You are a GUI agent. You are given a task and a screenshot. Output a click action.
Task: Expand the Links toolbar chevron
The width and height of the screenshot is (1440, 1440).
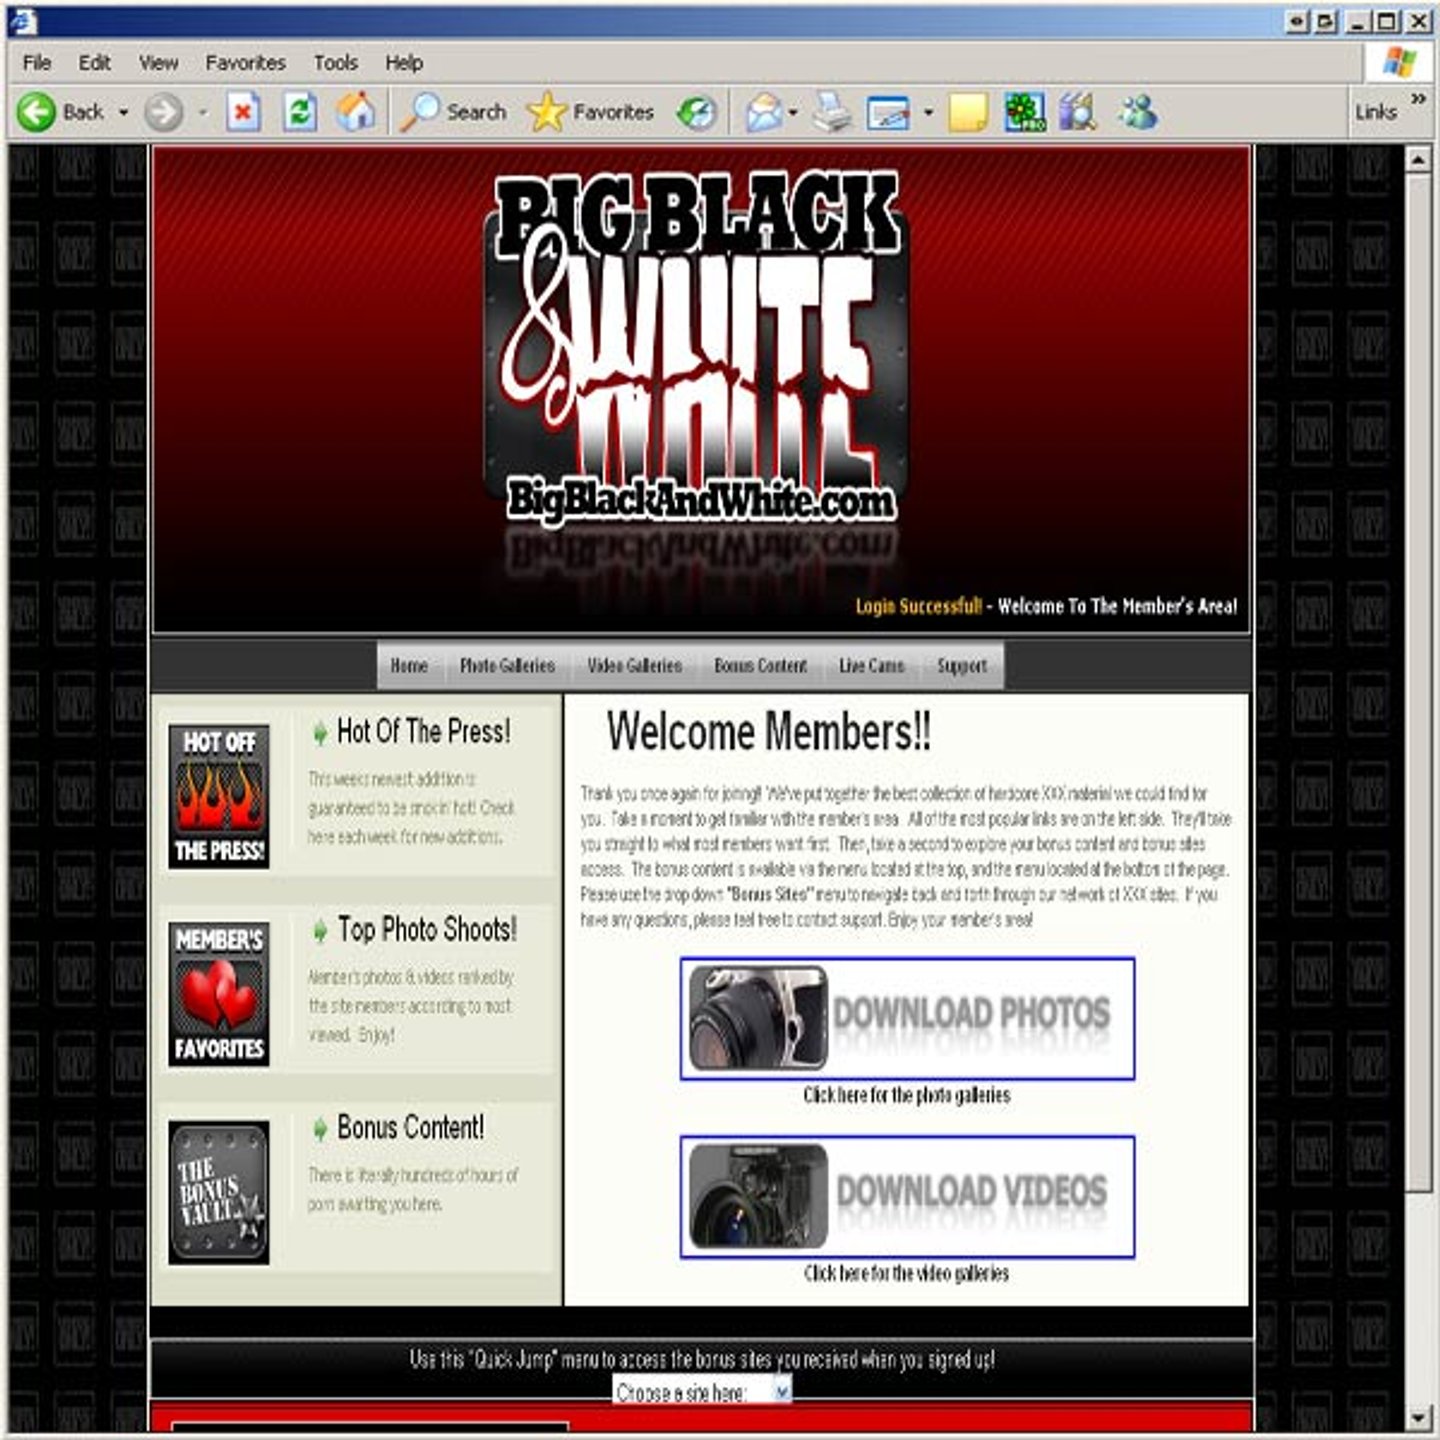click(x=1417, y=98)
